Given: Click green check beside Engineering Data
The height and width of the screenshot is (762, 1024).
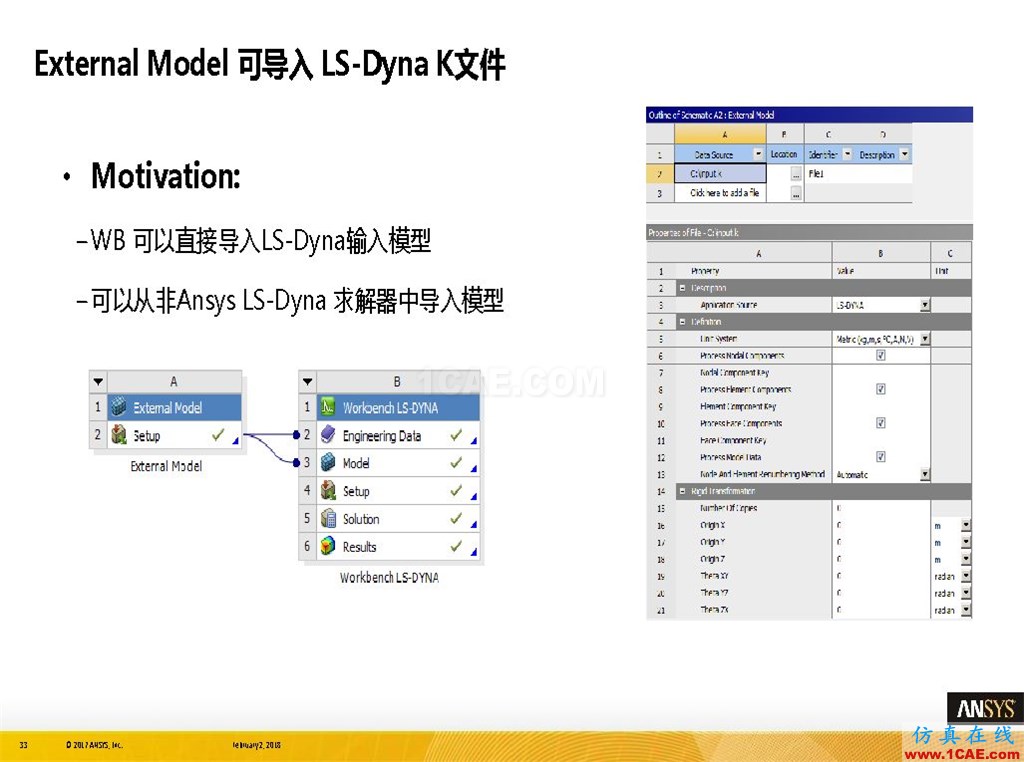Looking at the screenshot, I should click(456, 434).
